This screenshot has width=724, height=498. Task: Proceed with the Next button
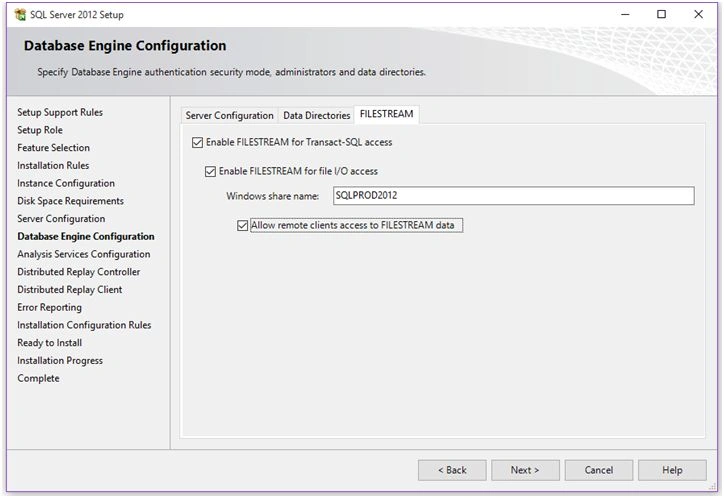(x=525, y=470)
